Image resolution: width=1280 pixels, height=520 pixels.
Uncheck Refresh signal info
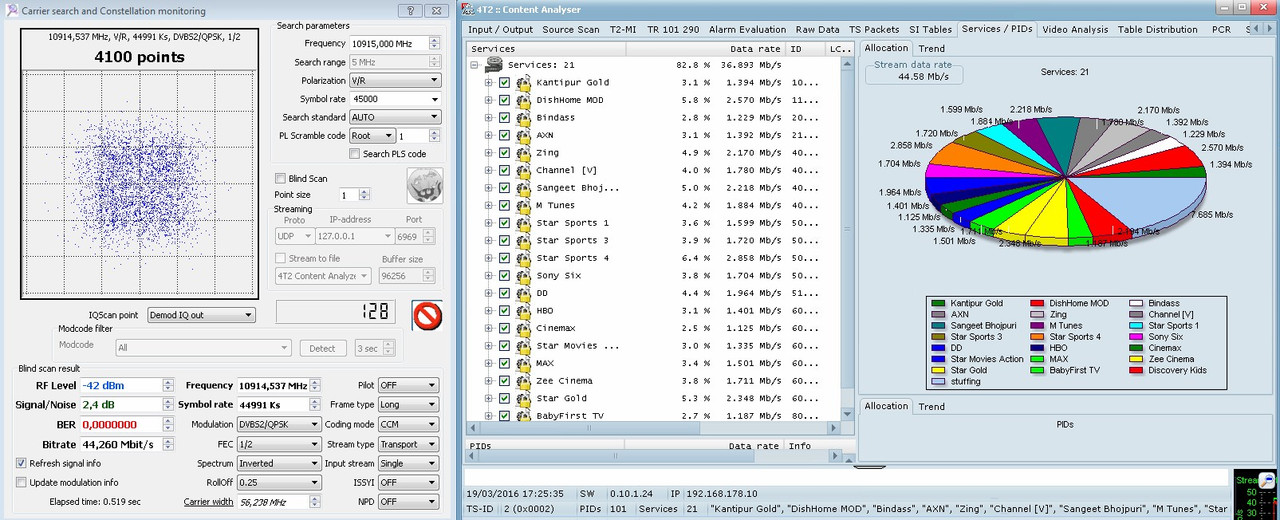click(22, 464)
